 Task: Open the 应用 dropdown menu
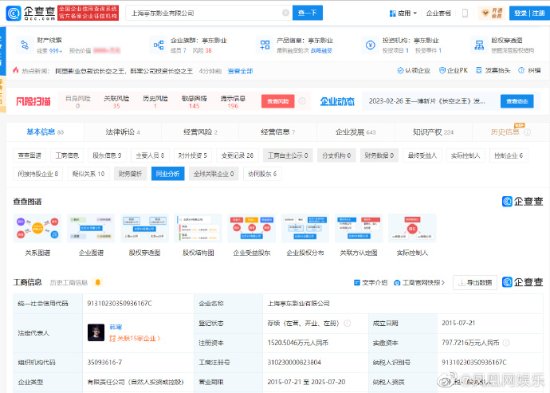[403, 13]
